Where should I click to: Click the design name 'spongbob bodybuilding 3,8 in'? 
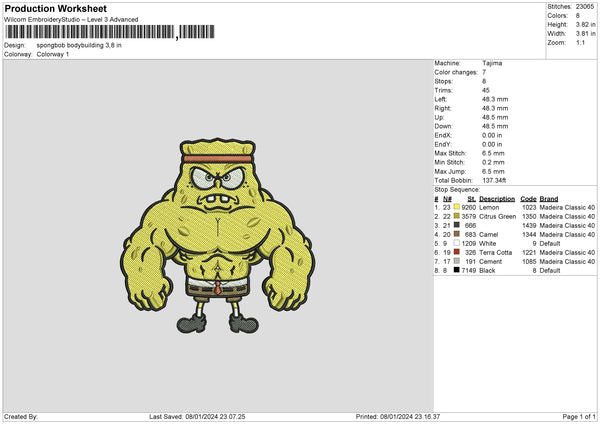click(79, 45)
